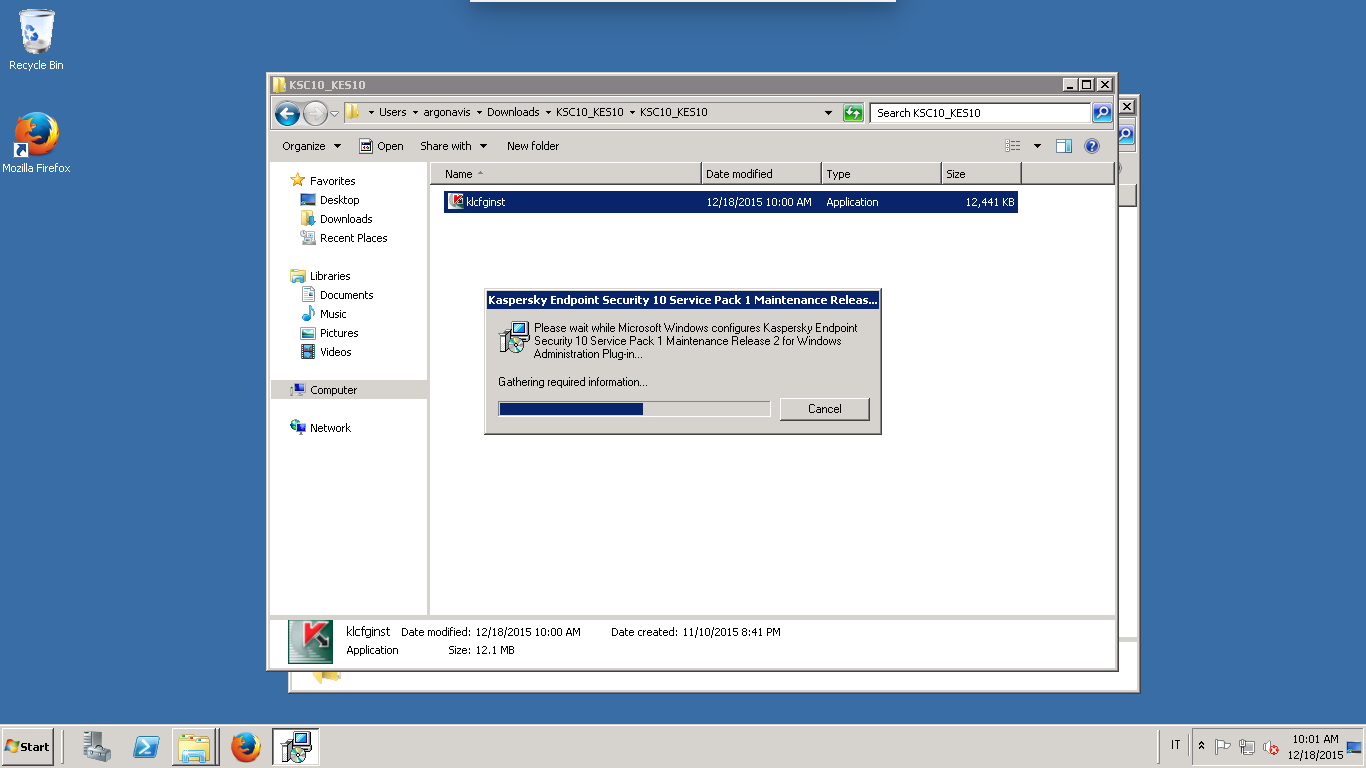The width and height of the screenshot is (1366, 768).
Task: Open the Videos library
Action: [x=335, y=352]
